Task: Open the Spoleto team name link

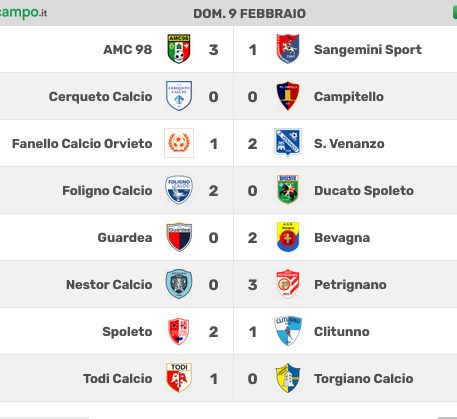Action: coord(127,332)
